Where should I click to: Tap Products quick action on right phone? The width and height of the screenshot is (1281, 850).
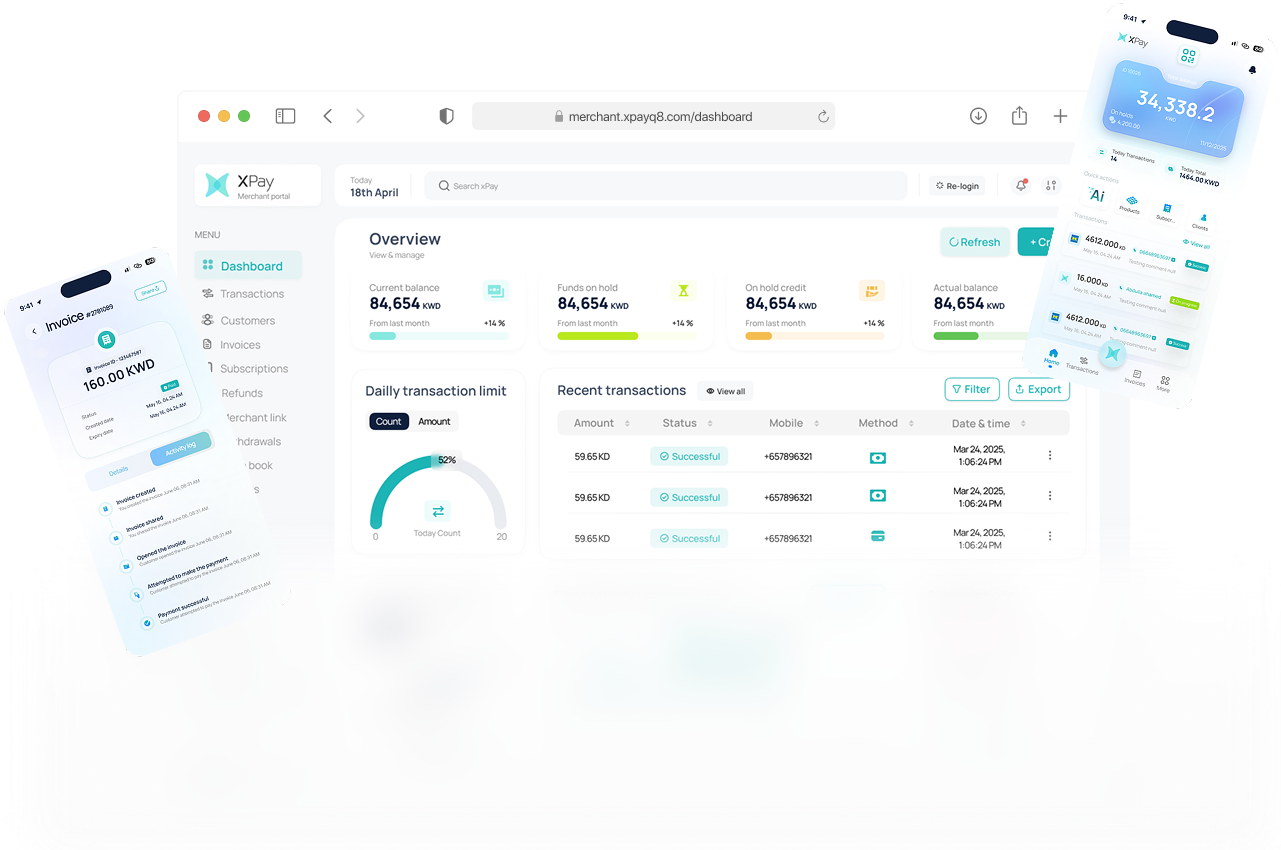pyautogui.click(x=1130, y=204)
